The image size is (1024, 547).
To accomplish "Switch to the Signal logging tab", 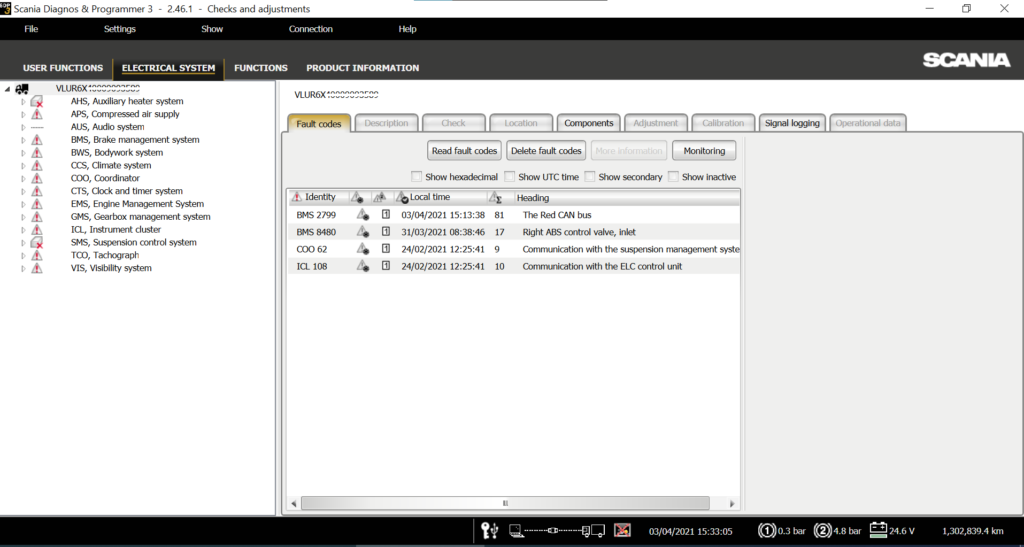I will point(792,123).
